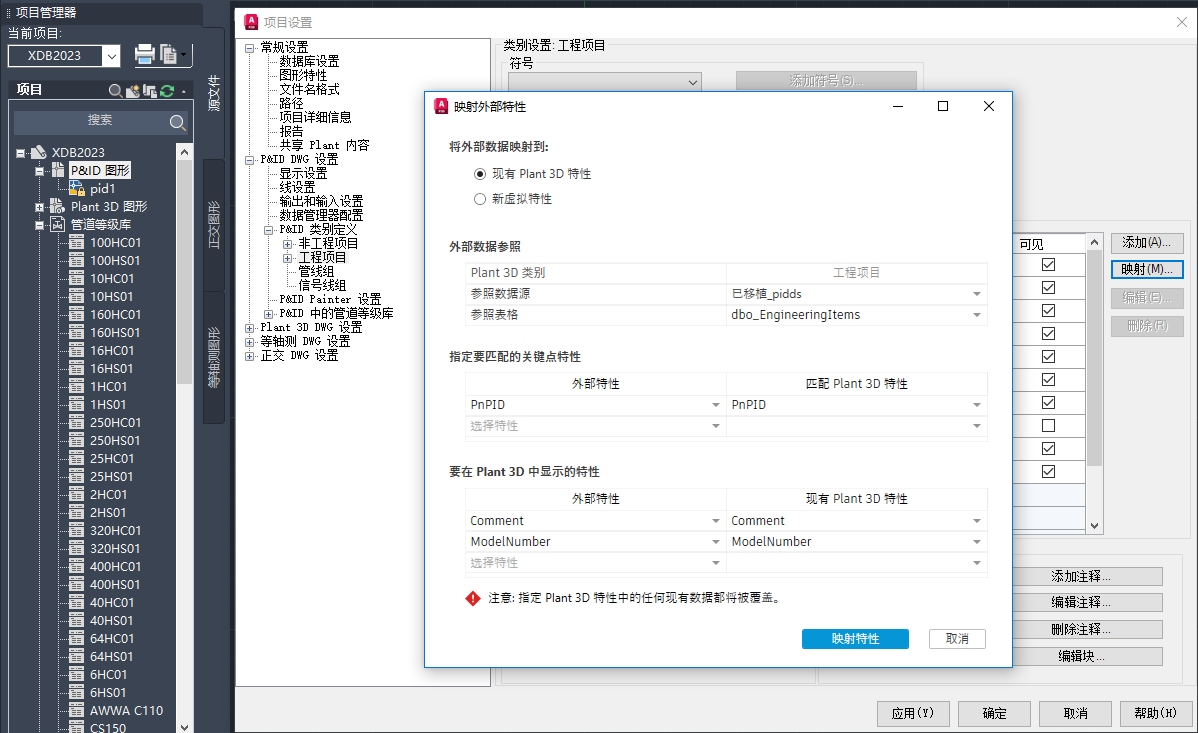The width and height of the screenshot is (1198, 733).
Task: Select 数据库设置 in the settings tree
Action: point(309,61)
